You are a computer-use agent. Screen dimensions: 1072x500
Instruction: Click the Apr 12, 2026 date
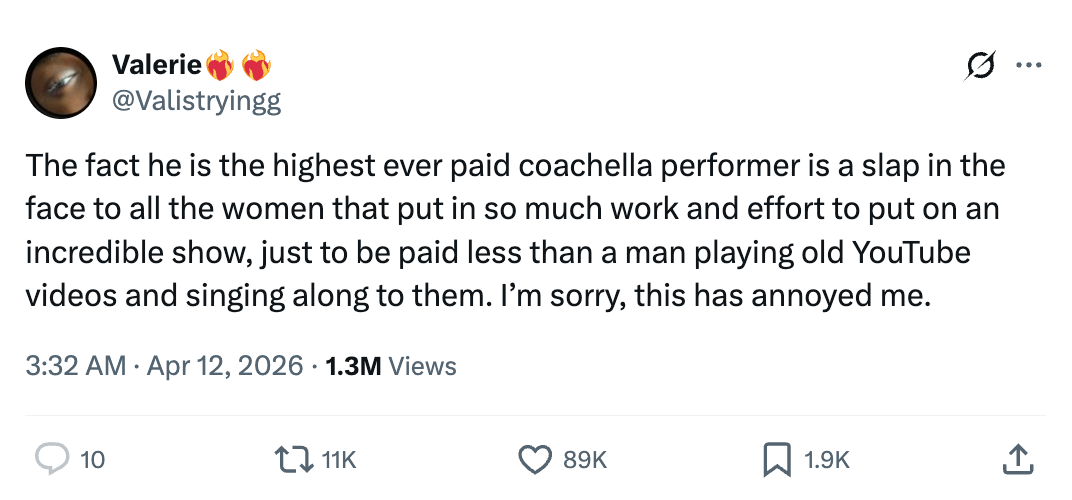(x=224, y=366)
